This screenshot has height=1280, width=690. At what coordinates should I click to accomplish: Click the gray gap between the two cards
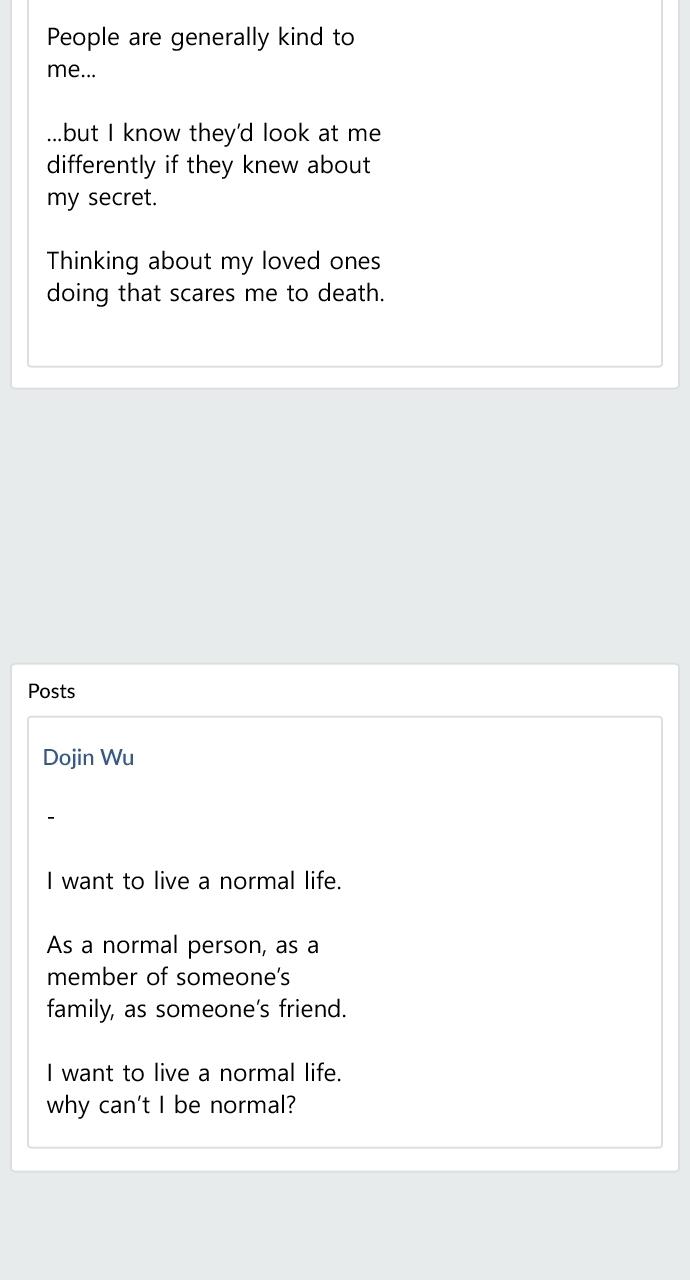tap(345, 525)
